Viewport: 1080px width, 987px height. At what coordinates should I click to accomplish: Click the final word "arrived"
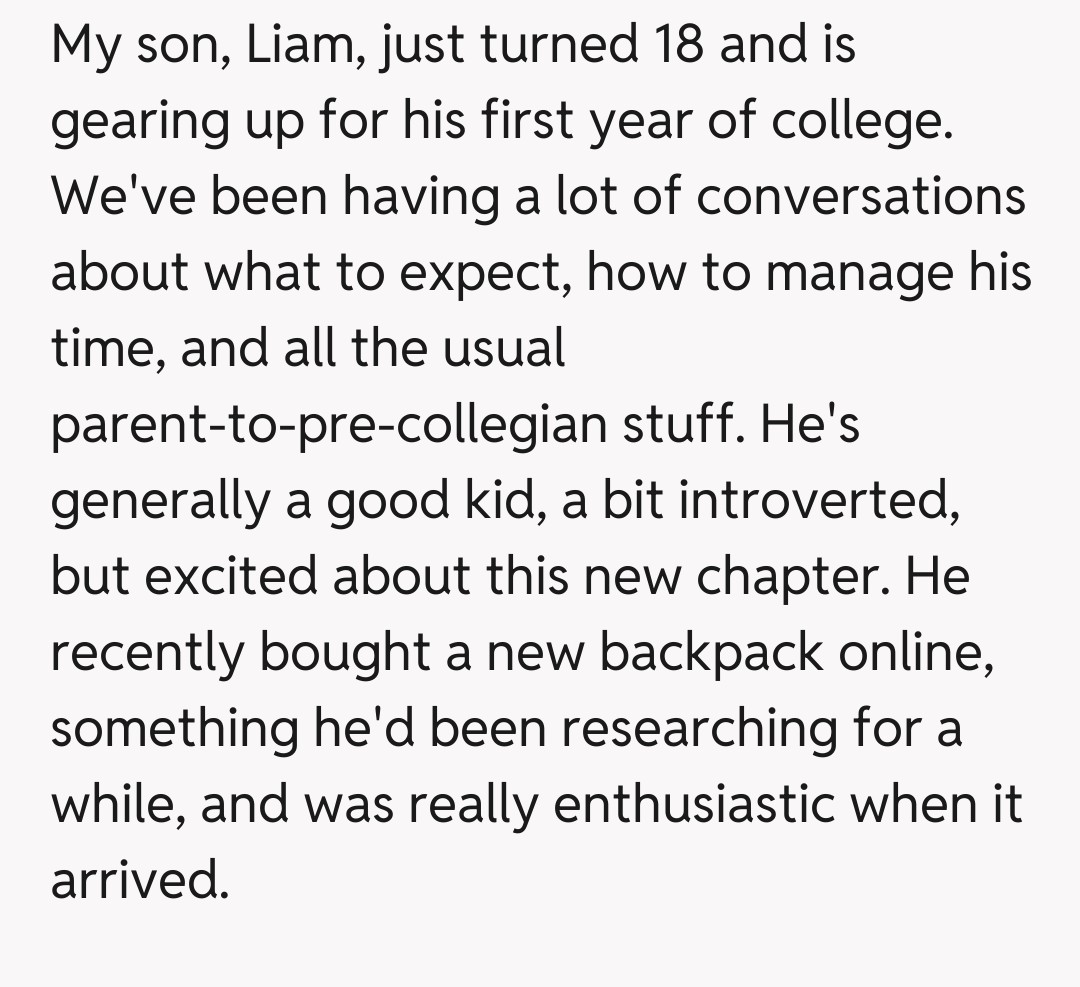[133, 879]
